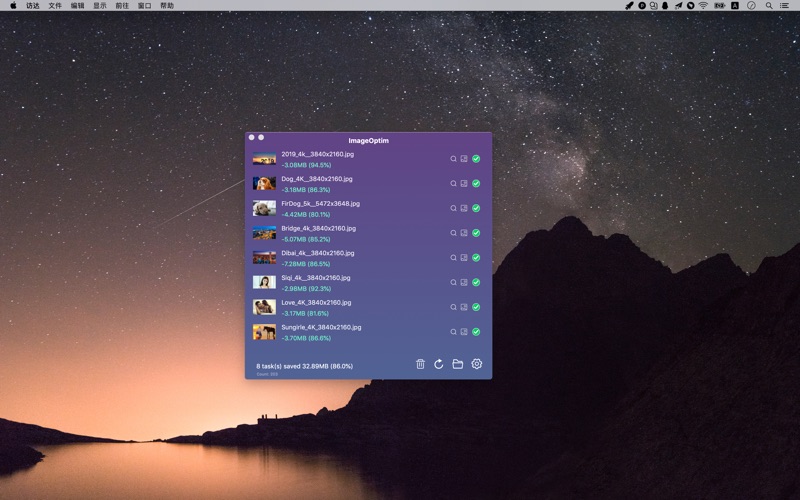
Task: Open the Wi-Fi status menu
Action: tap(703, 5)
